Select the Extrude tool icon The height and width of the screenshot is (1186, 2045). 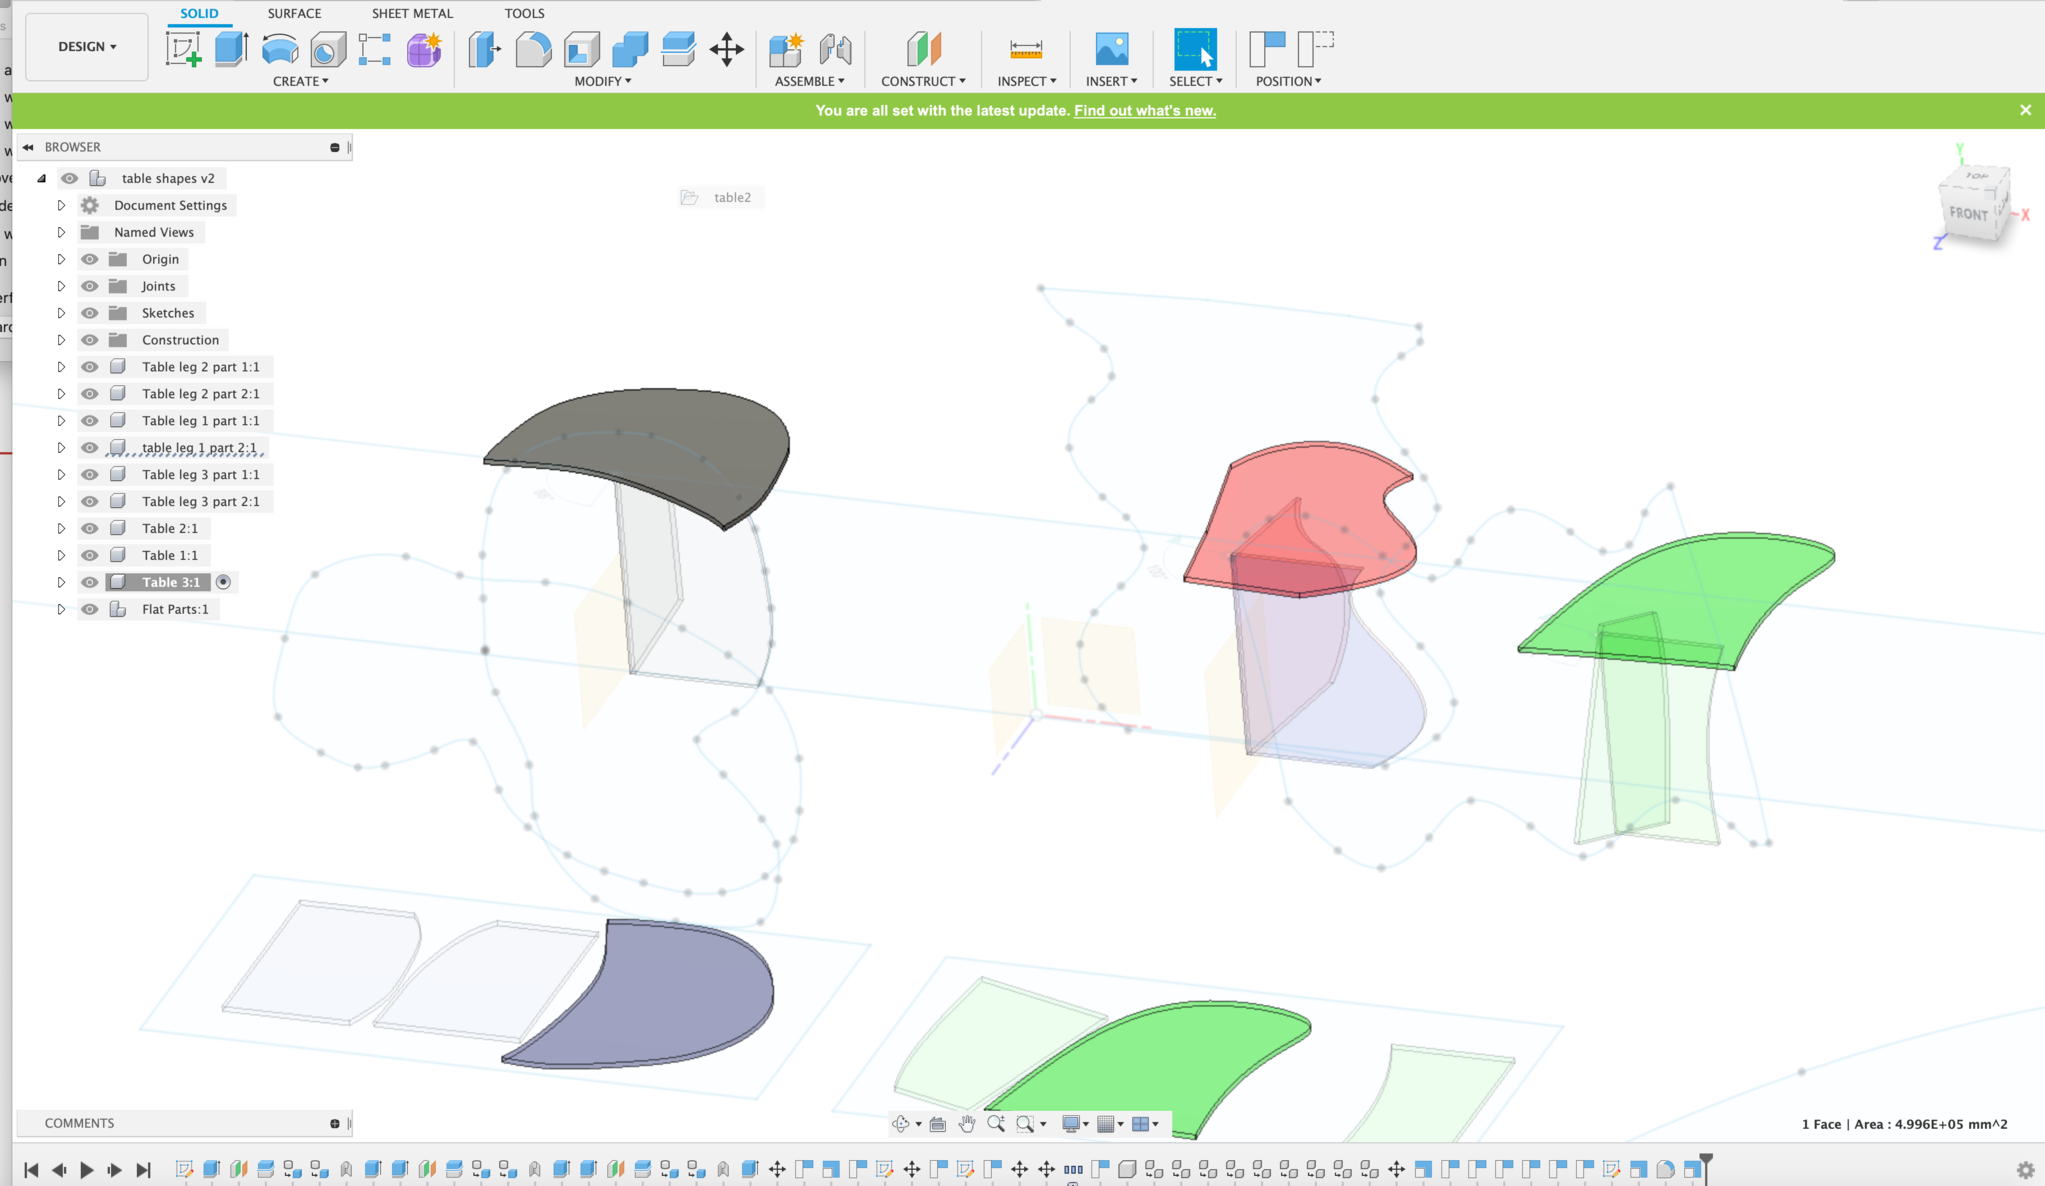[231, 49]
